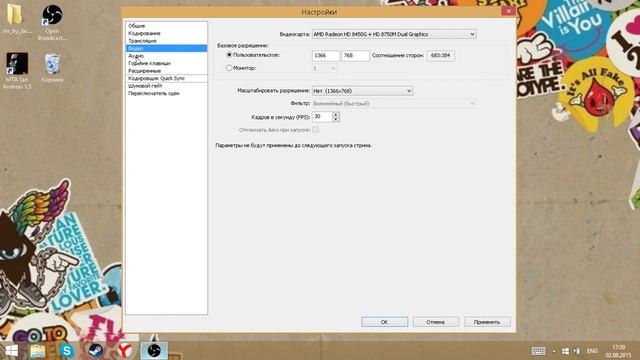Select the MTA San Andreas desktop shortcut
The height and width of the screenshot is (360, 640).
point(17,71)
